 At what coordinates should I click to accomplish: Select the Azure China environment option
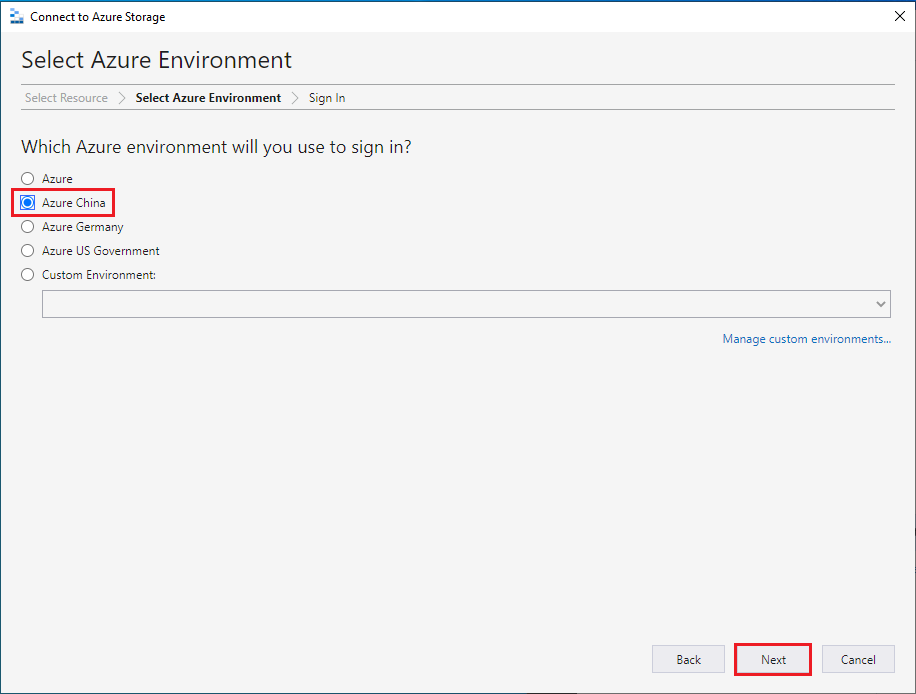(x=27, y=202)
